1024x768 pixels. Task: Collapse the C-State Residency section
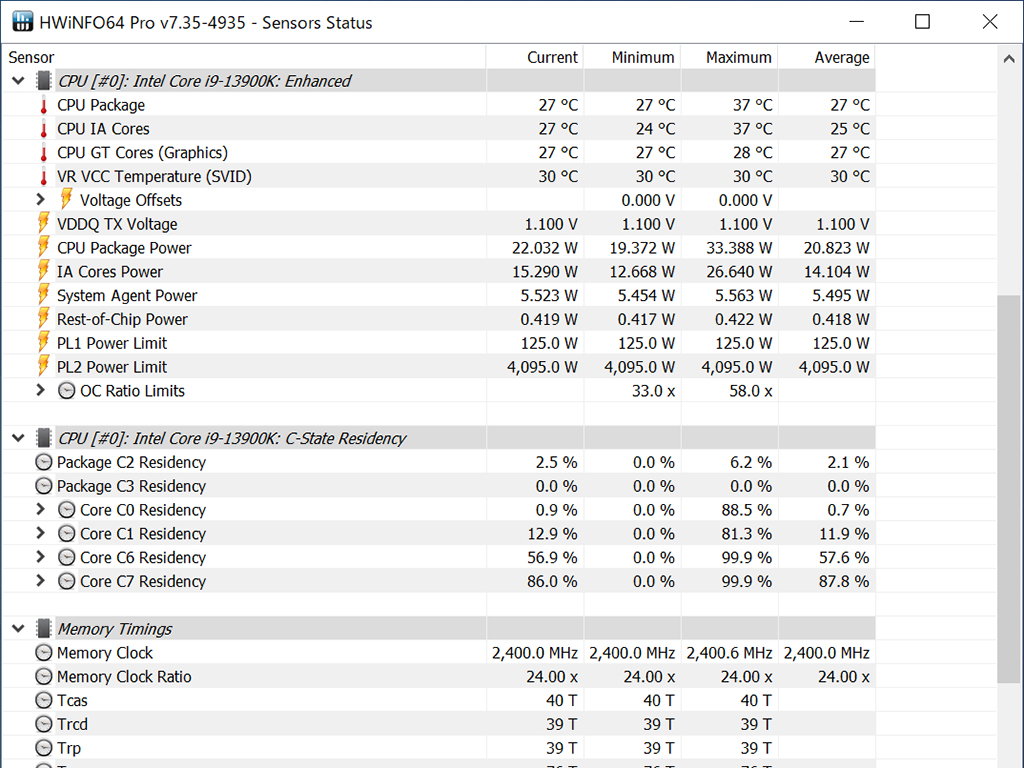[x=18, y=438]
